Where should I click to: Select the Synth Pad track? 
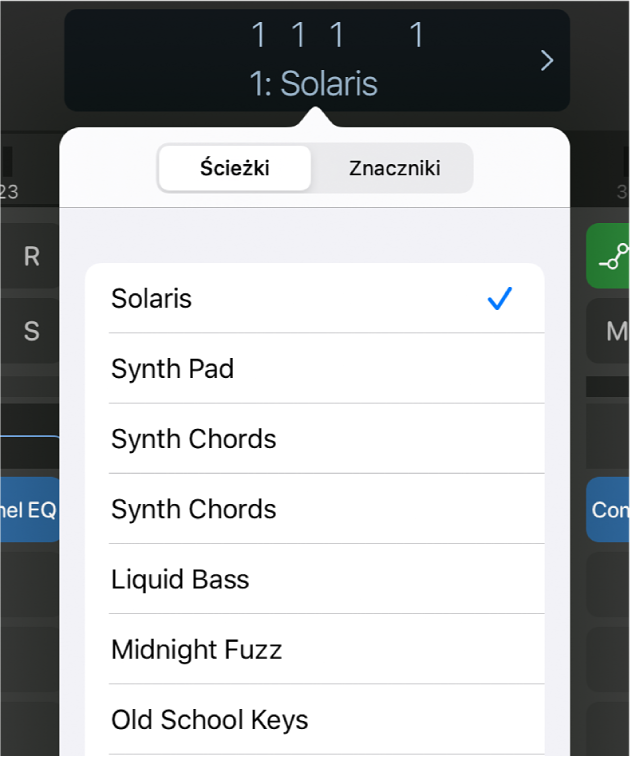coord(172,369)
